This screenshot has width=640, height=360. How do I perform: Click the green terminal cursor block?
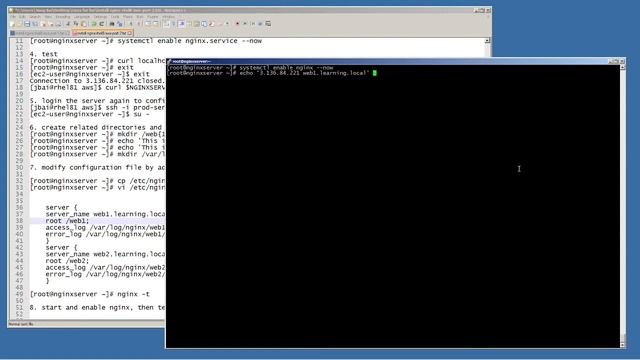point(375,73)
